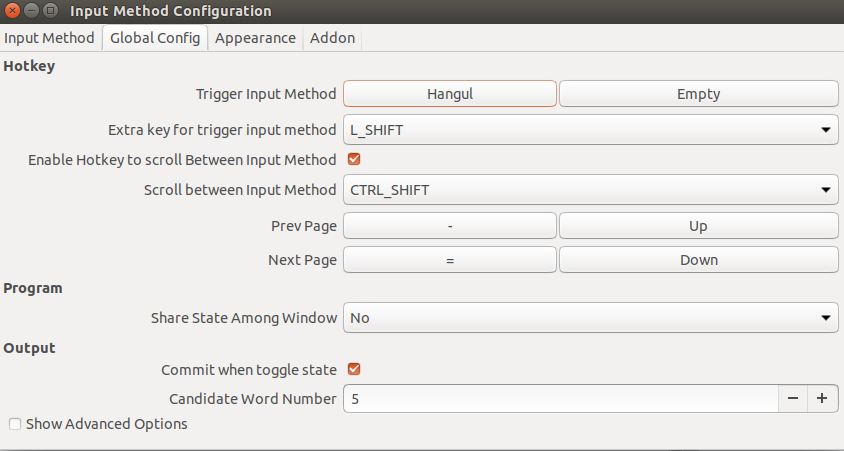Click the Next Page Down key button
Screen dimensions: 844x451
click(698, 260)
